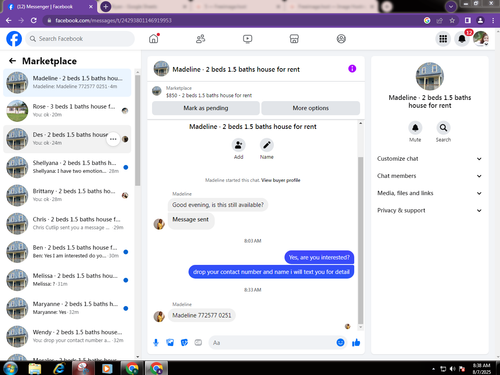500x375 pixels.
Task: Expand Media, files and links section
Action: pos(430,193)
